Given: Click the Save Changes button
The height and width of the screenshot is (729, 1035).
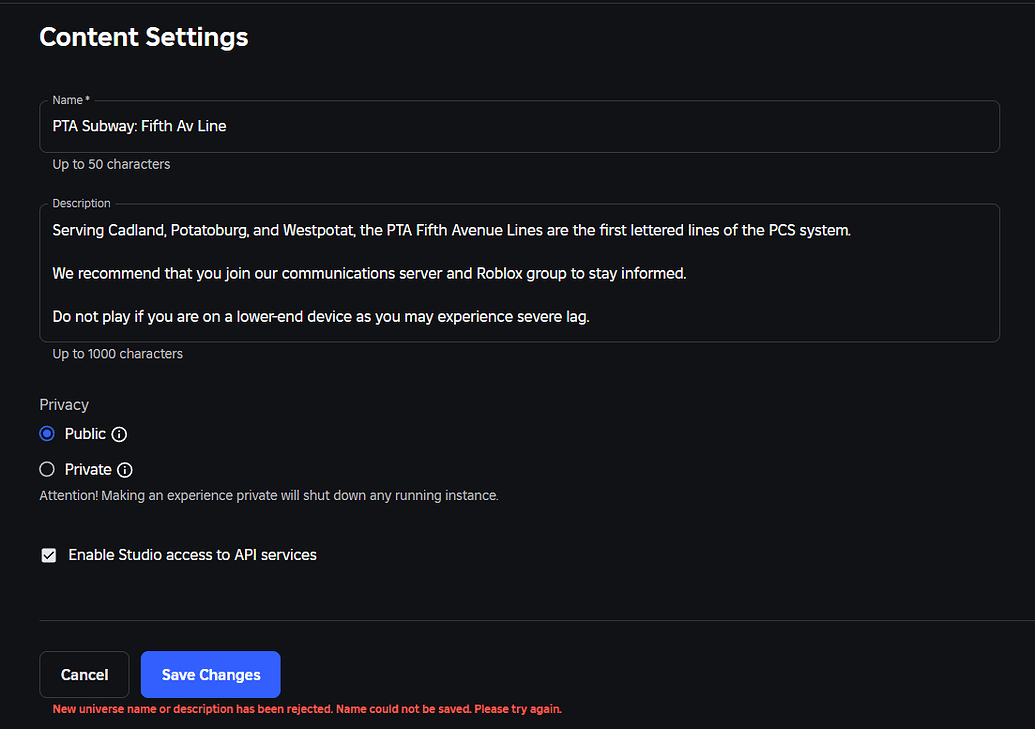Looking at the screenshot, I should (x=210, y=674).
